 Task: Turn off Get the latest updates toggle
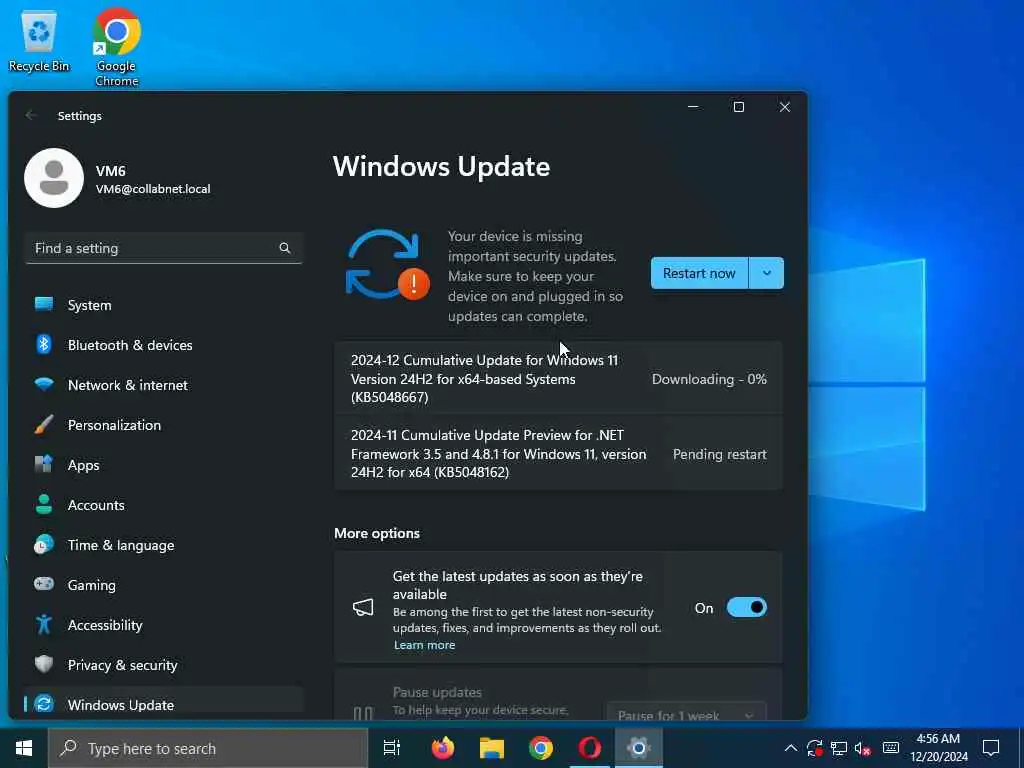[x=746, y=607]
